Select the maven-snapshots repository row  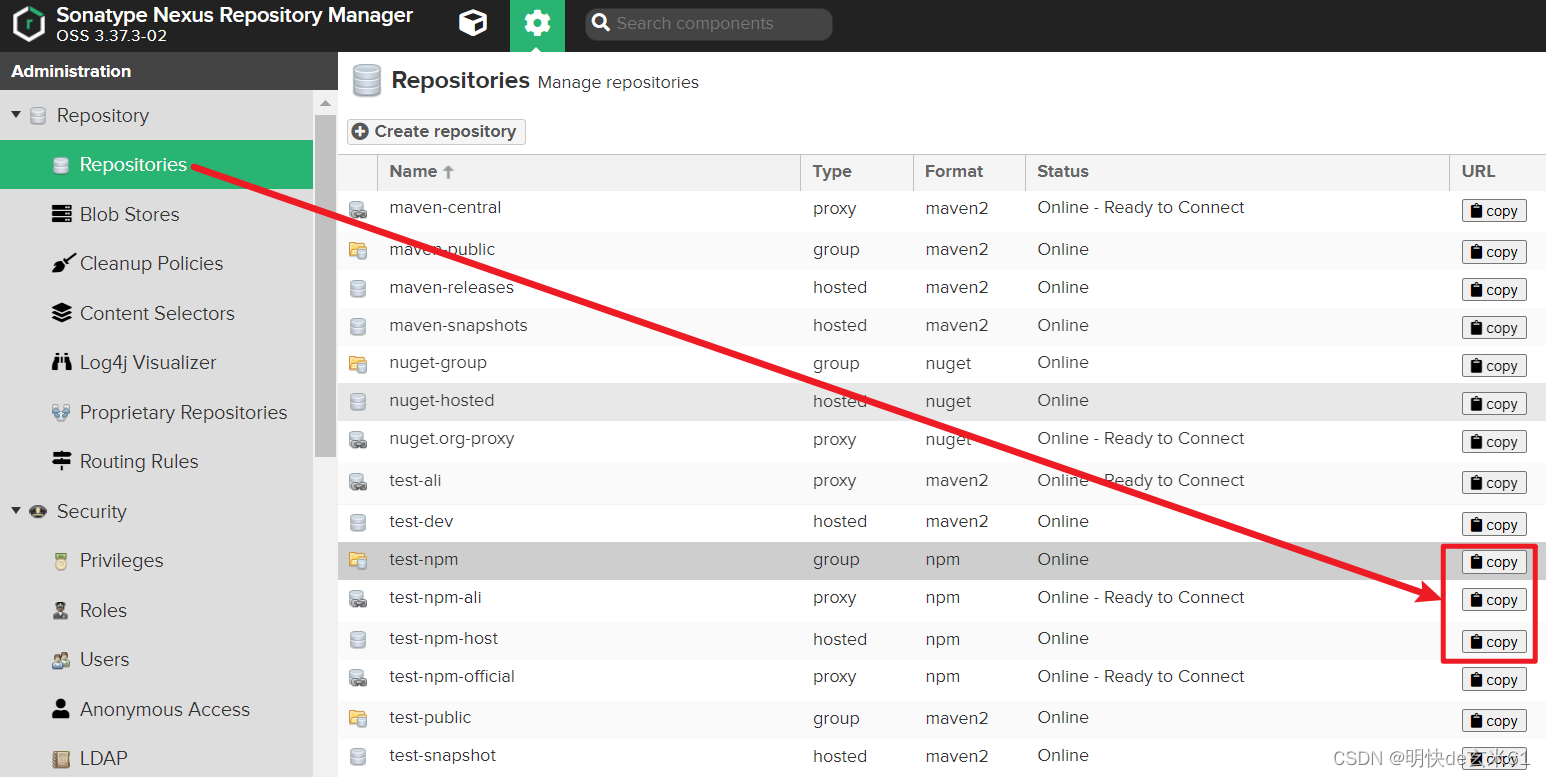pos(941,326)
